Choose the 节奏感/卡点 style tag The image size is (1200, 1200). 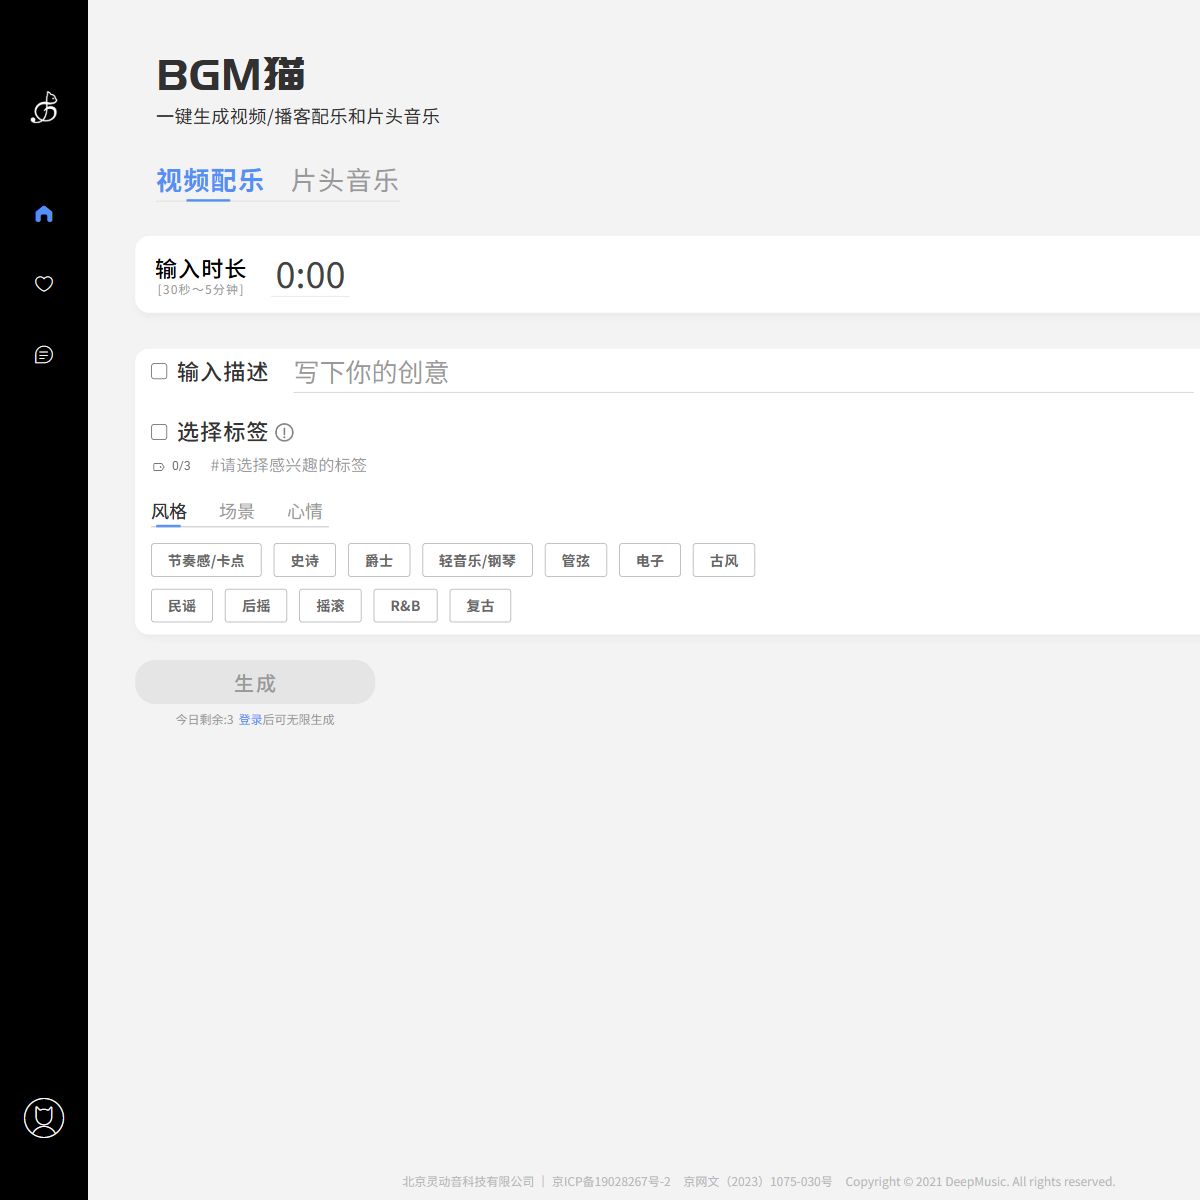pyautogui.click(x=206, y=561)
